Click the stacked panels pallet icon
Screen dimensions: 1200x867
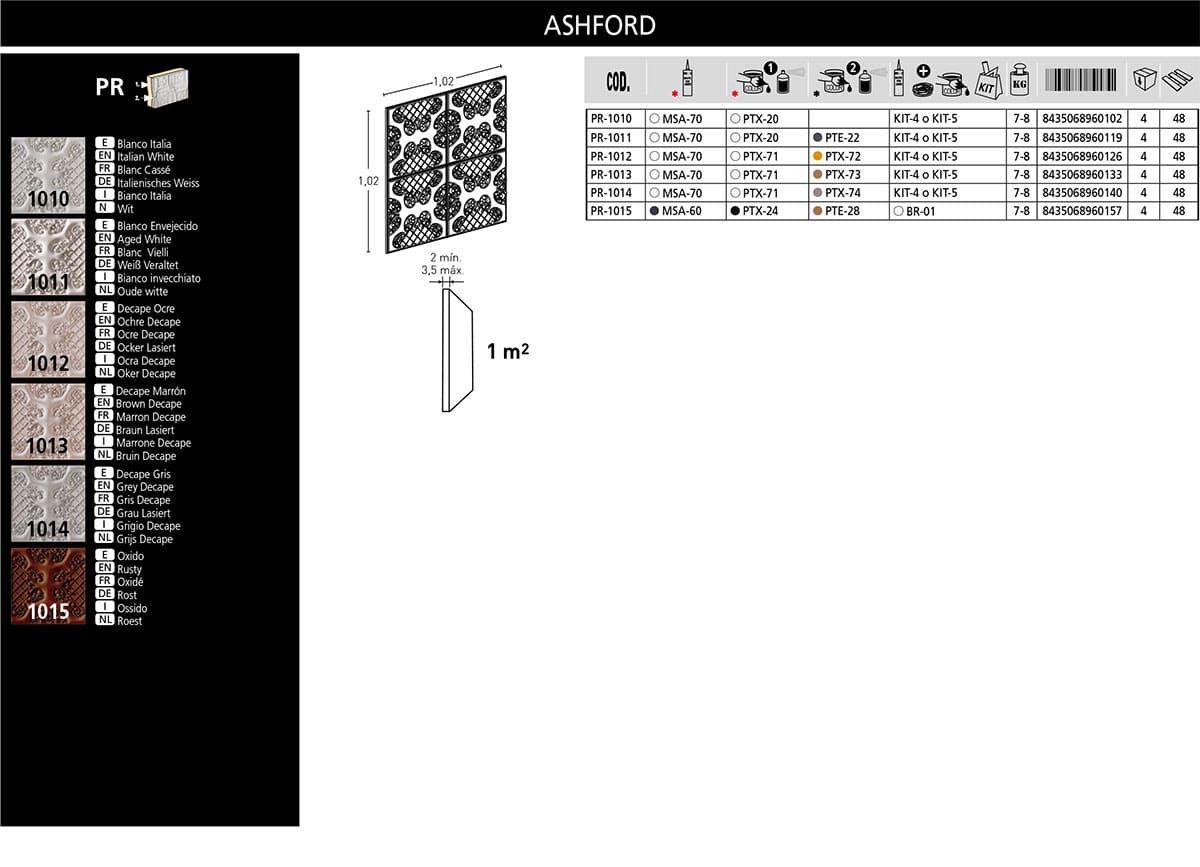[x=1179, y=80]
